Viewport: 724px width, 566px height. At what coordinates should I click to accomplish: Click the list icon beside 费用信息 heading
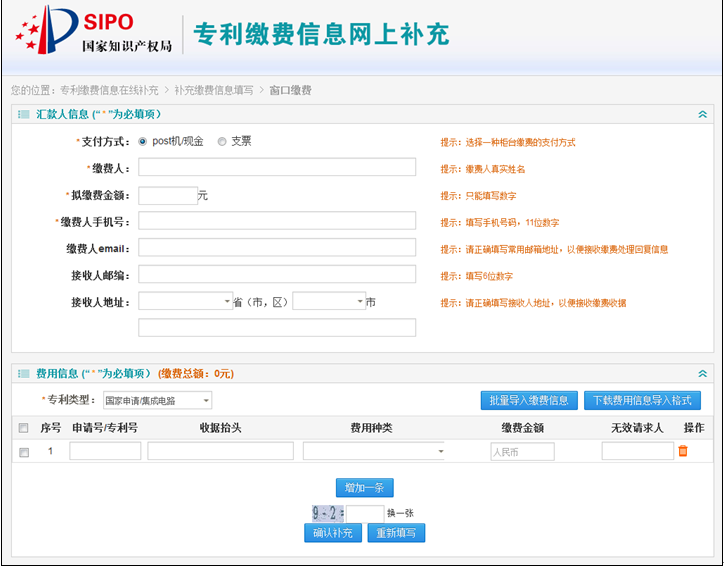[x=23, y=373]
